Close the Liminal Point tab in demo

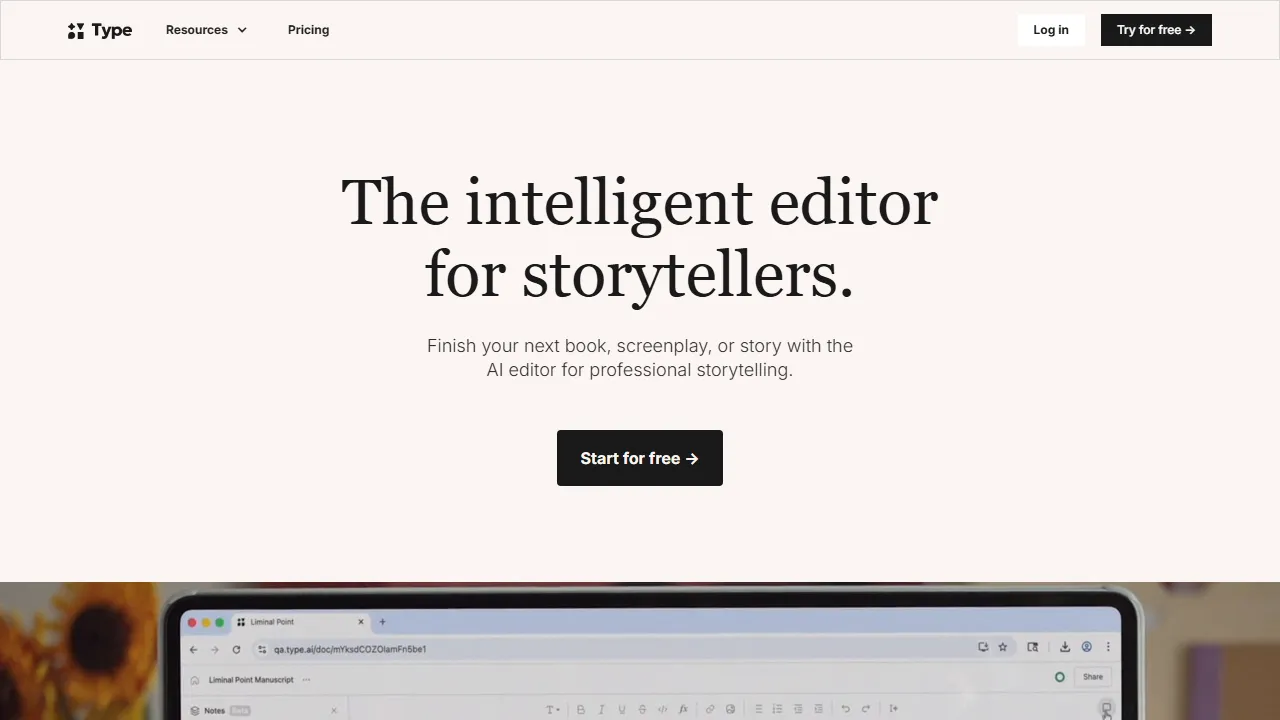click(361, 622)
